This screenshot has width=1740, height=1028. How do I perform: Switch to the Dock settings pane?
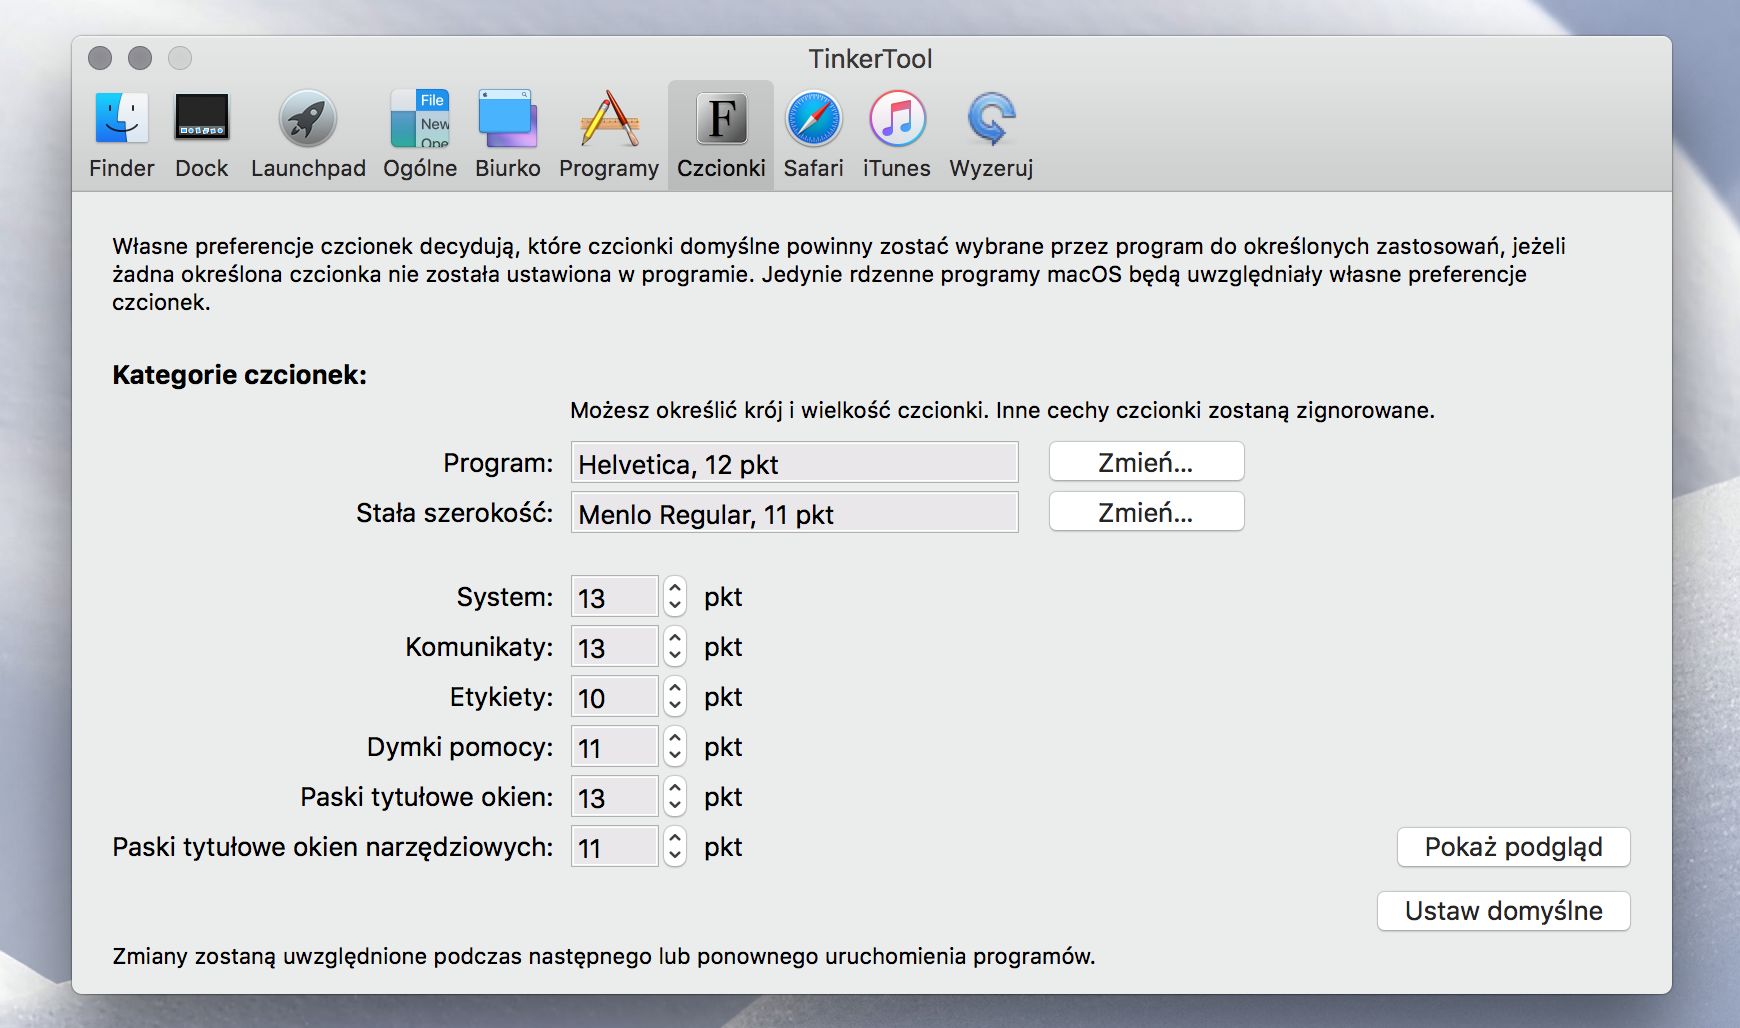(x=202, y=135)
